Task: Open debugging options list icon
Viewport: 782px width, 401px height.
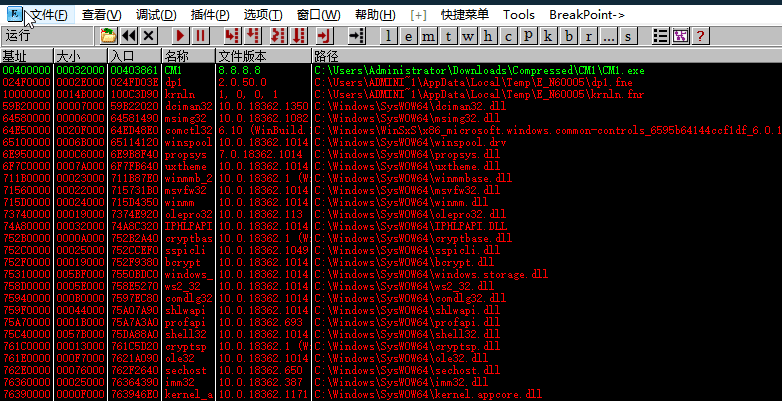Action: pyautogui.click(x=660, y=36)
